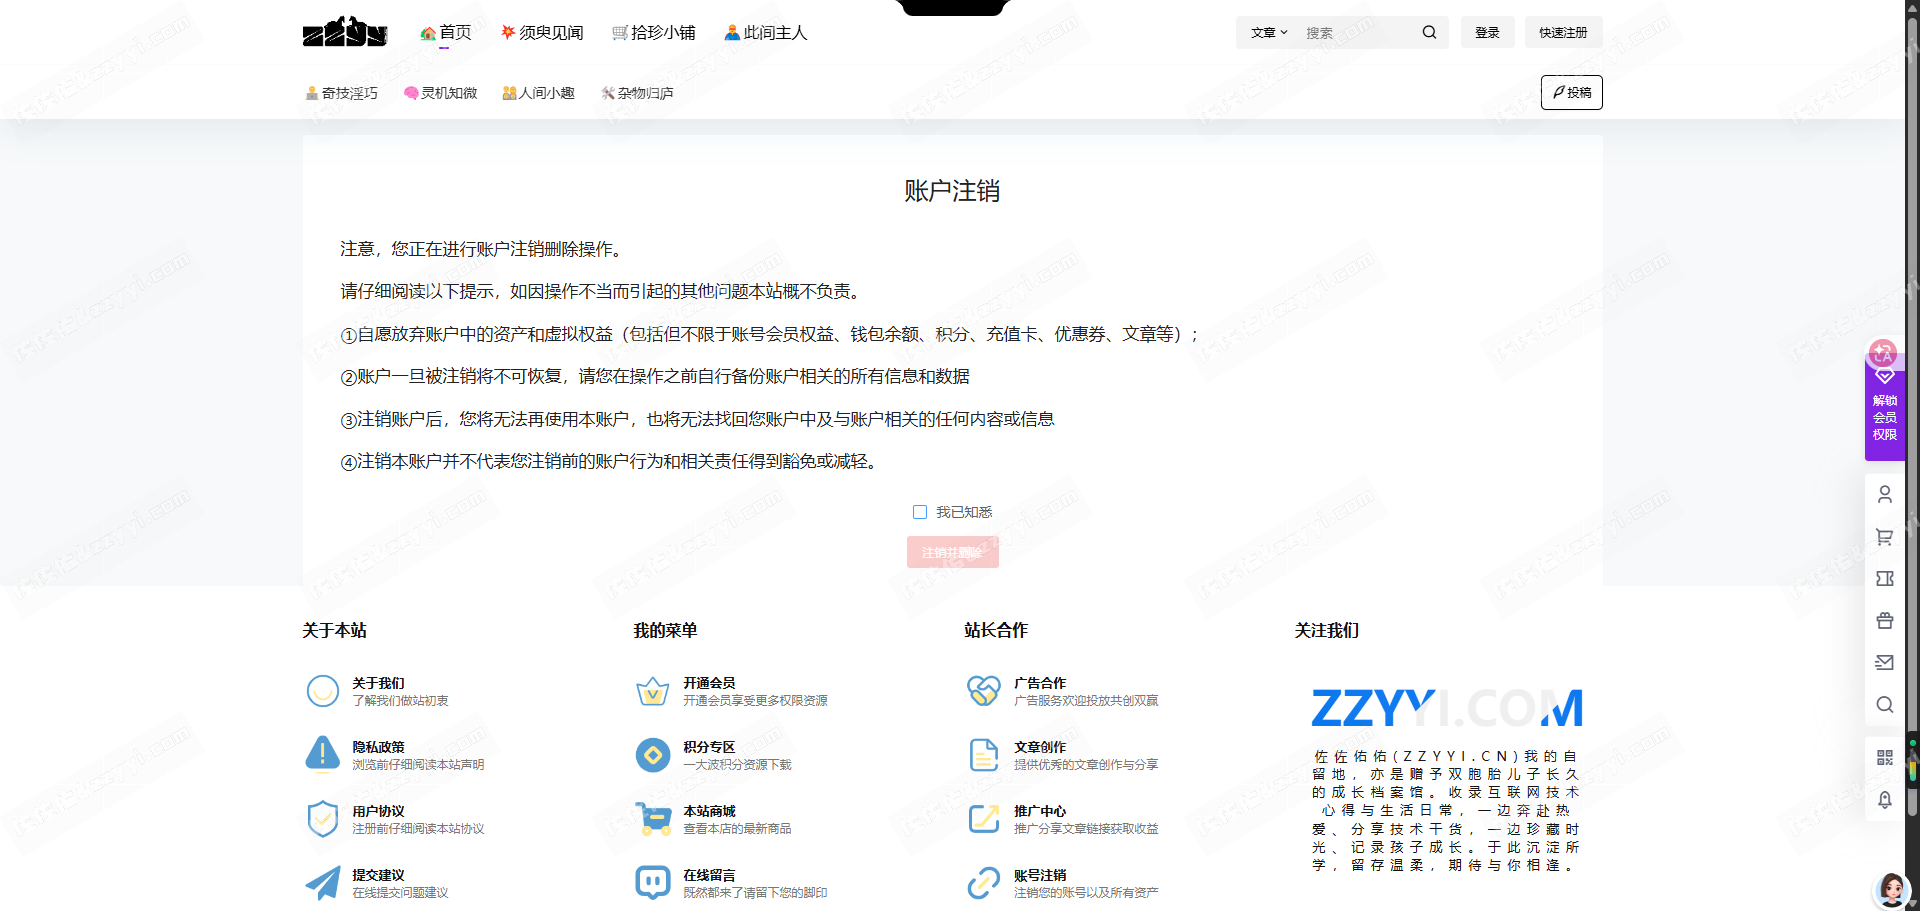Click the 隐私政策 warning triangle icon
Image resolution: width=1920 pixels, height=911 pixels.
pos(323,755)
